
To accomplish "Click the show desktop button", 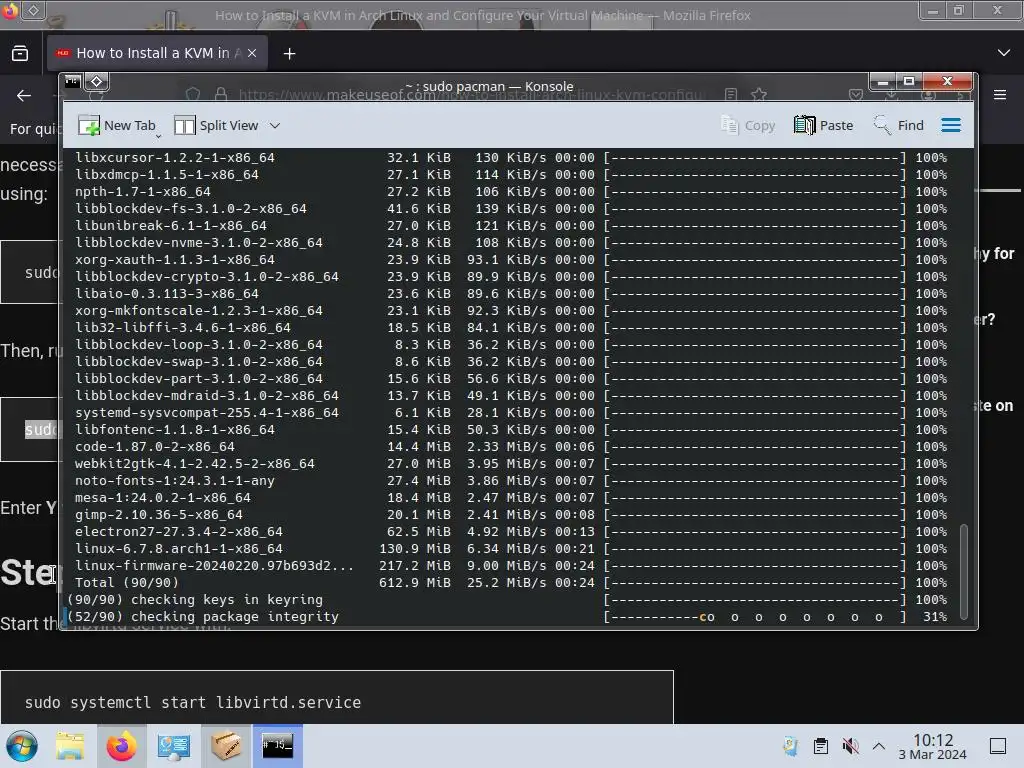I will pyautogui.click(x=998, y=746).
